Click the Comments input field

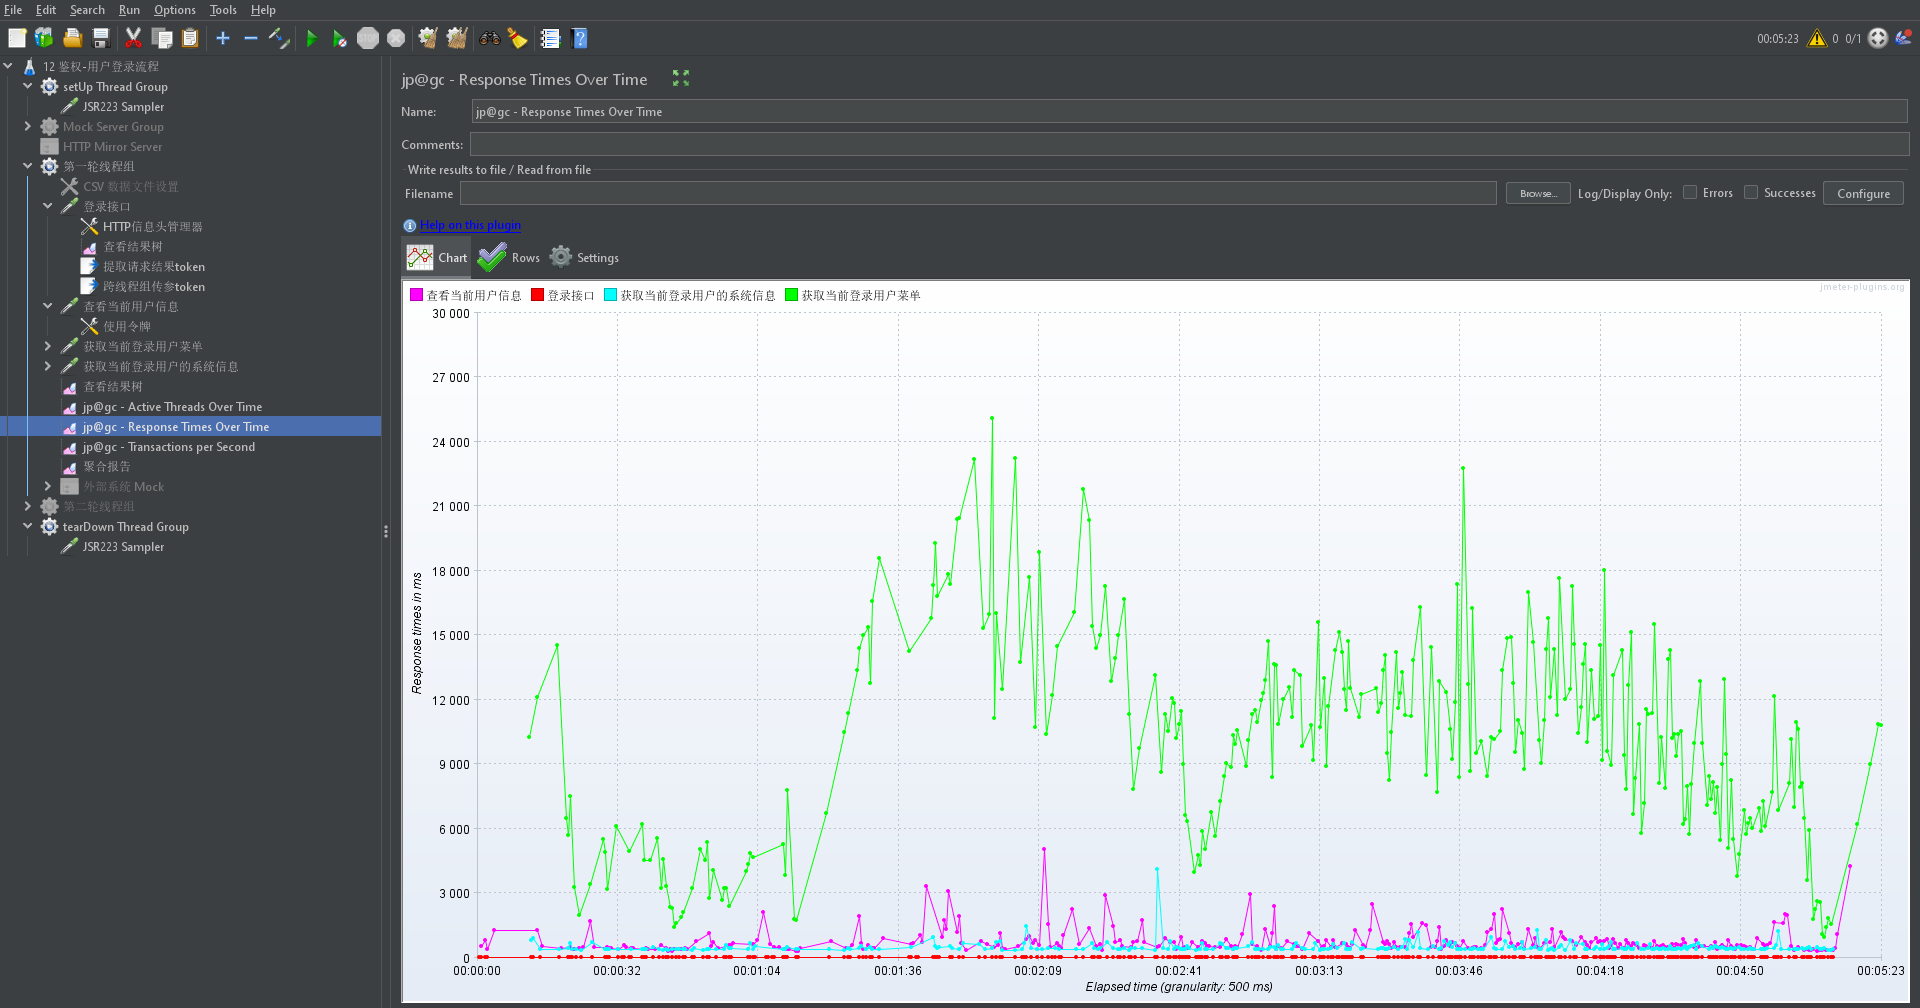point(1189,144)
